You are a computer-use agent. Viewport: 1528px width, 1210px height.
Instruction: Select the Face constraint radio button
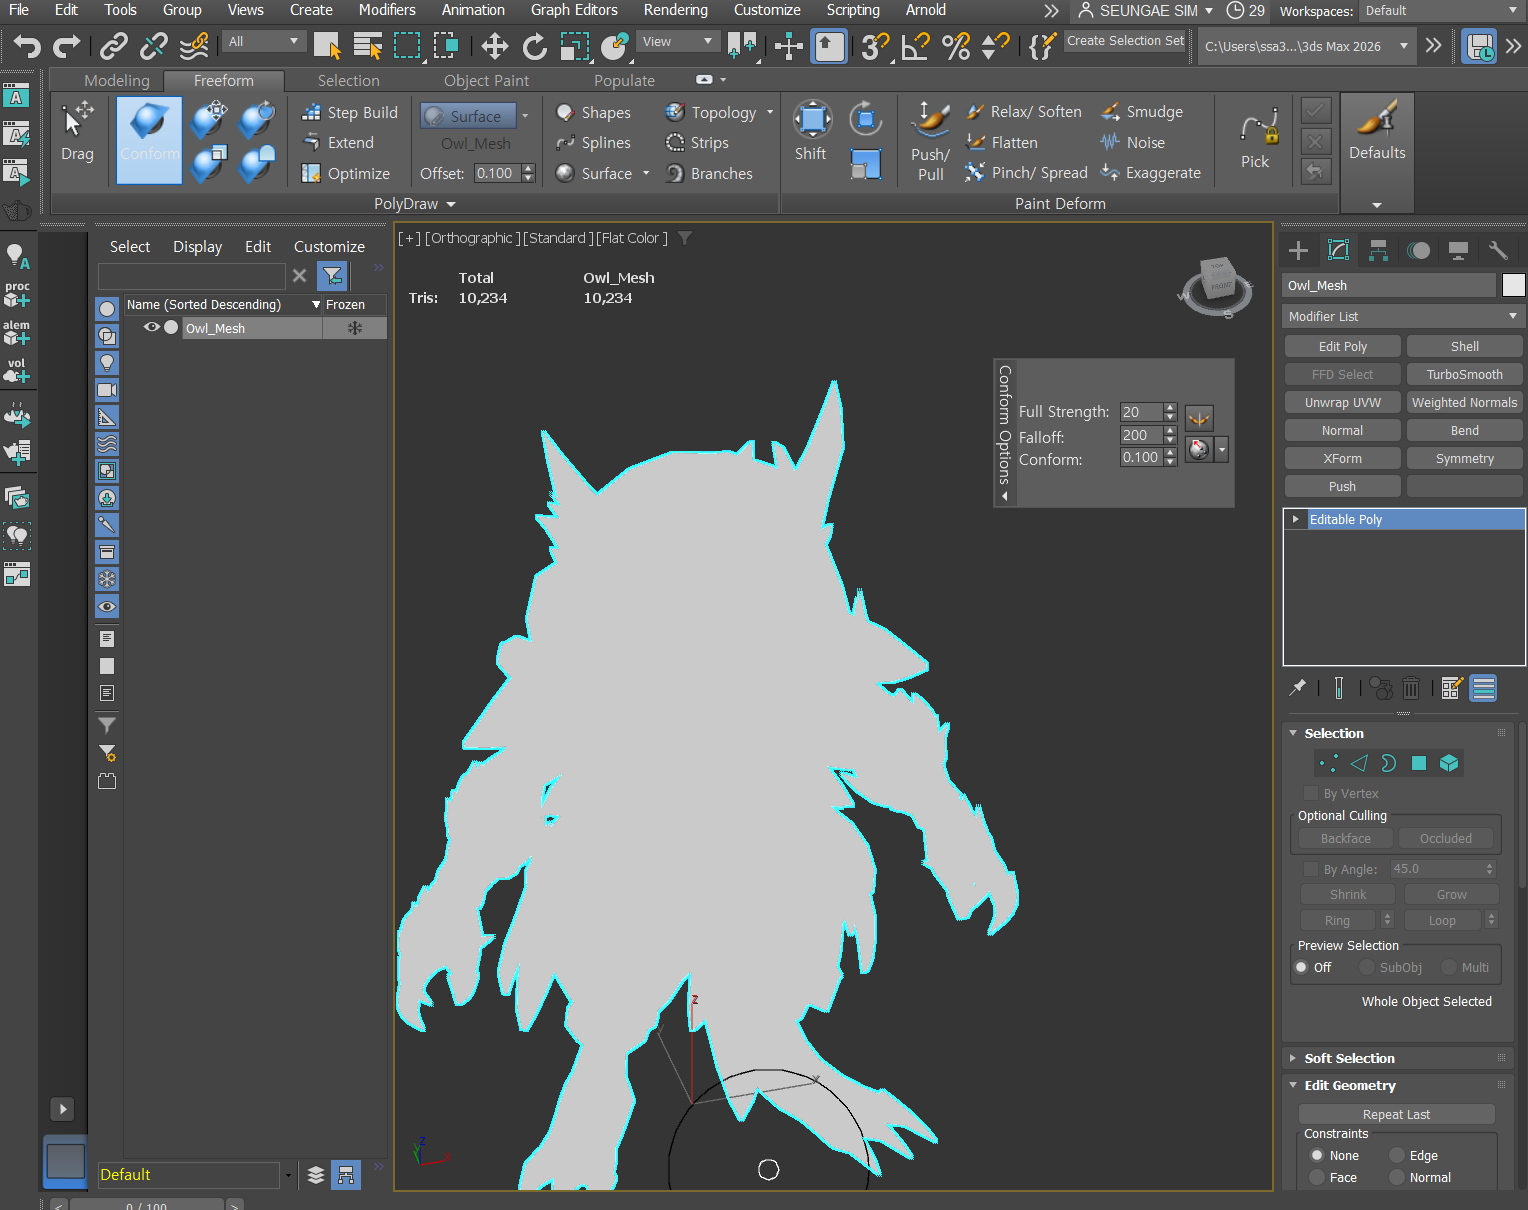[1317, 1178]
